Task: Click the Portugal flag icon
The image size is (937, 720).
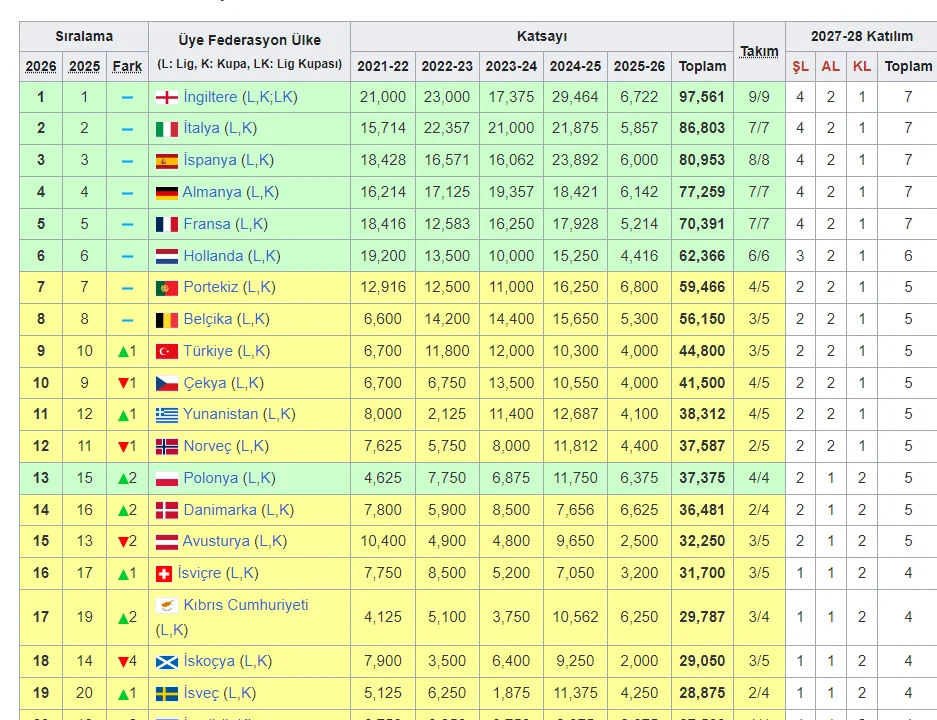Action: [x=166, y=288]
